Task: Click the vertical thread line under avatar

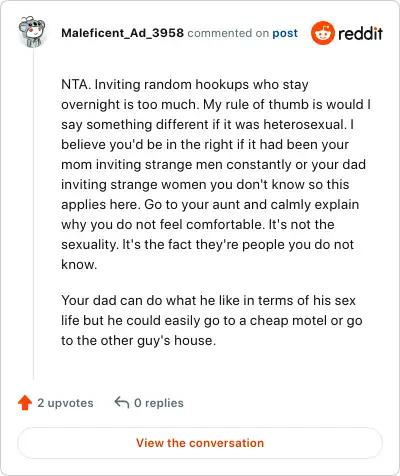Action: click(33, 213)
